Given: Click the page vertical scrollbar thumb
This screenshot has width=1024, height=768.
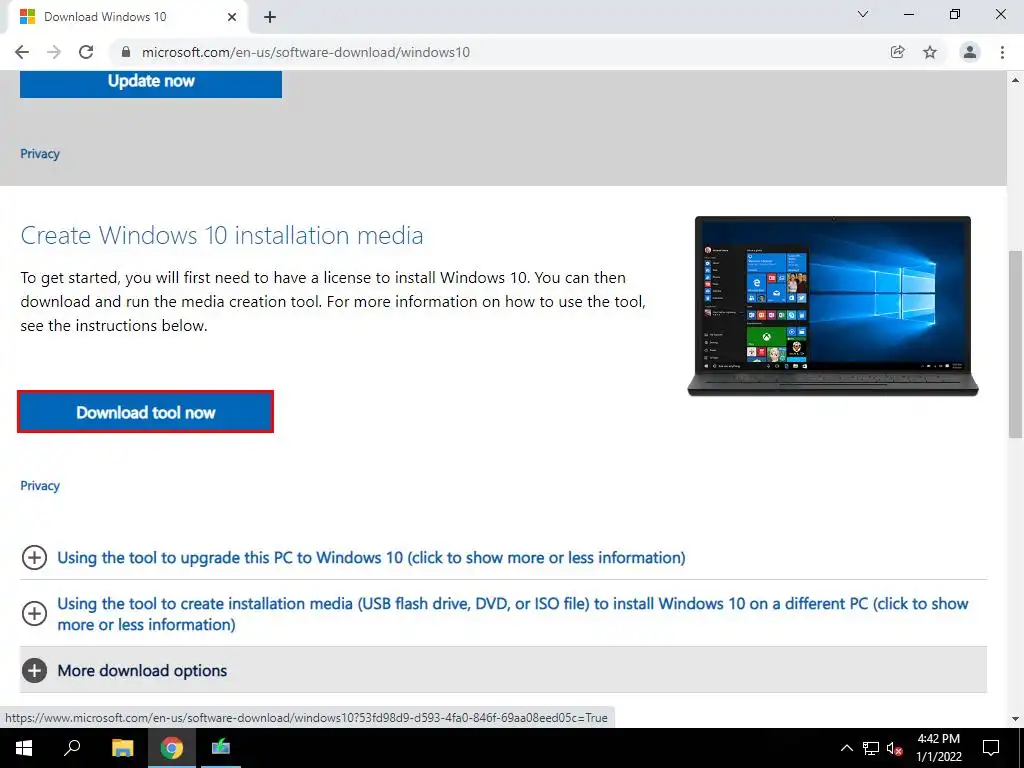Looking at the screenshot, I should (1015, 344).
